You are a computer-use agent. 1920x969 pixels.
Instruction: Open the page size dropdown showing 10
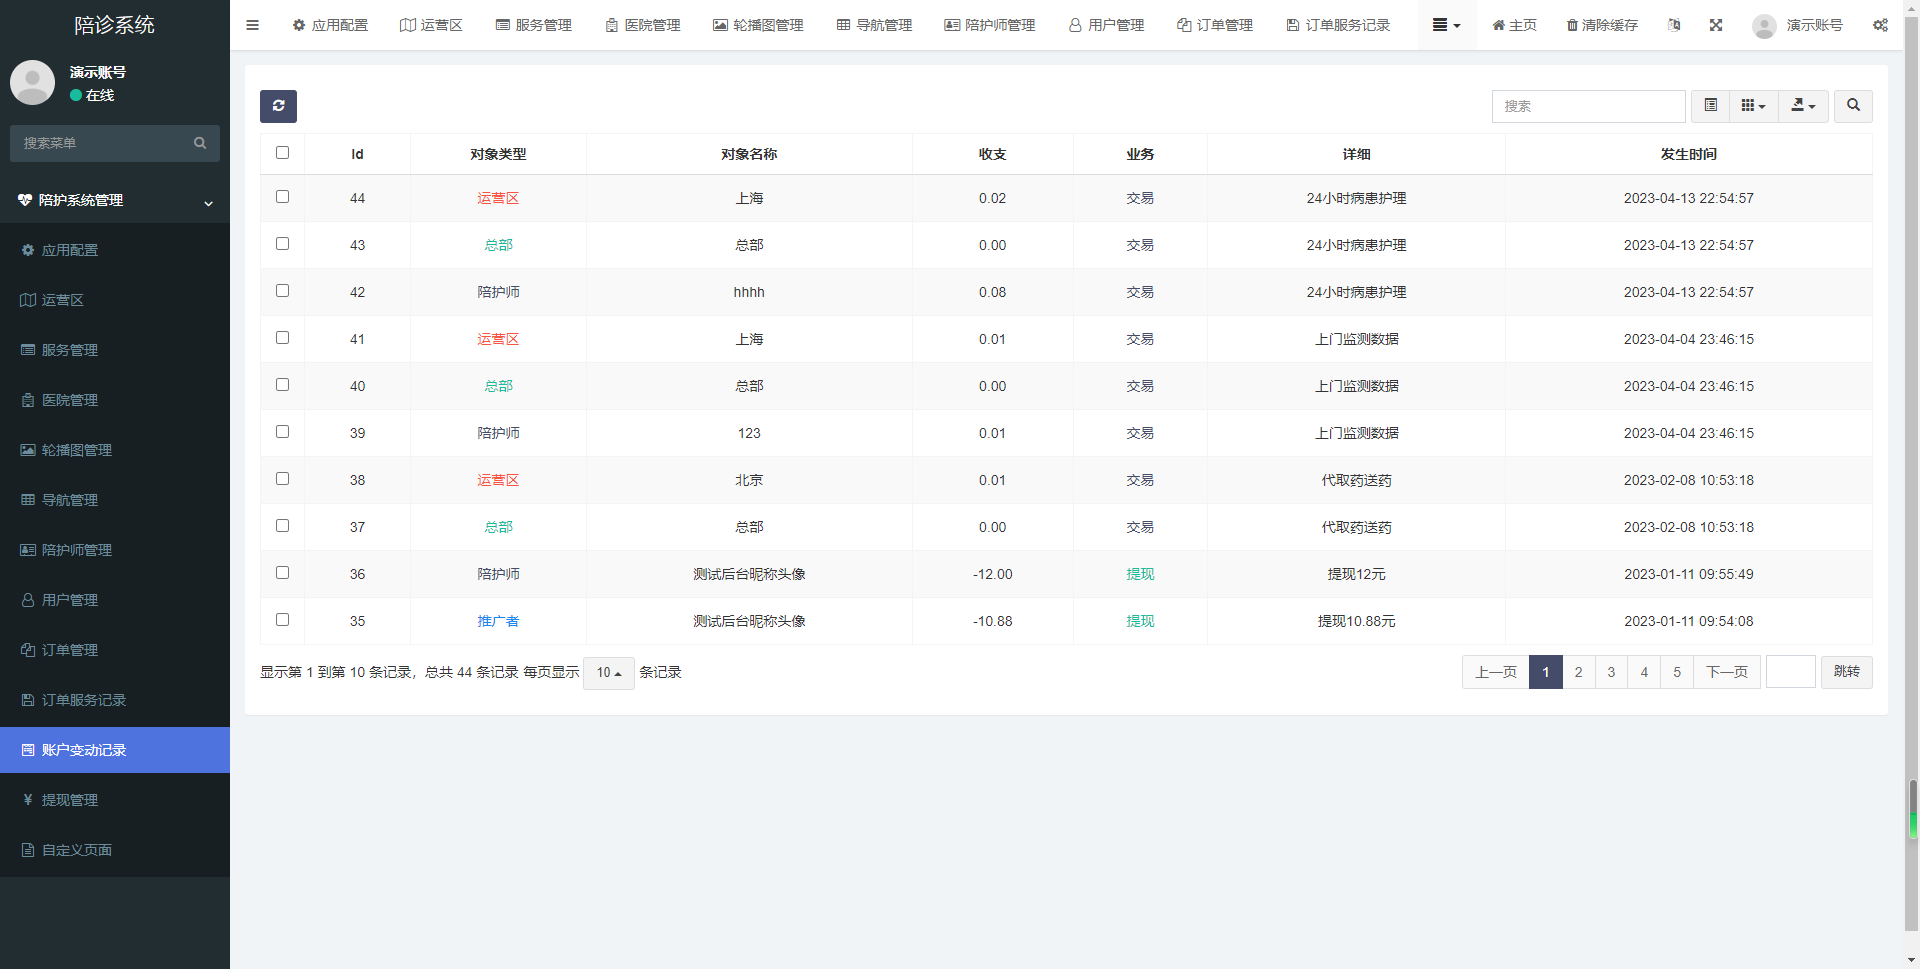pos(609,673)
